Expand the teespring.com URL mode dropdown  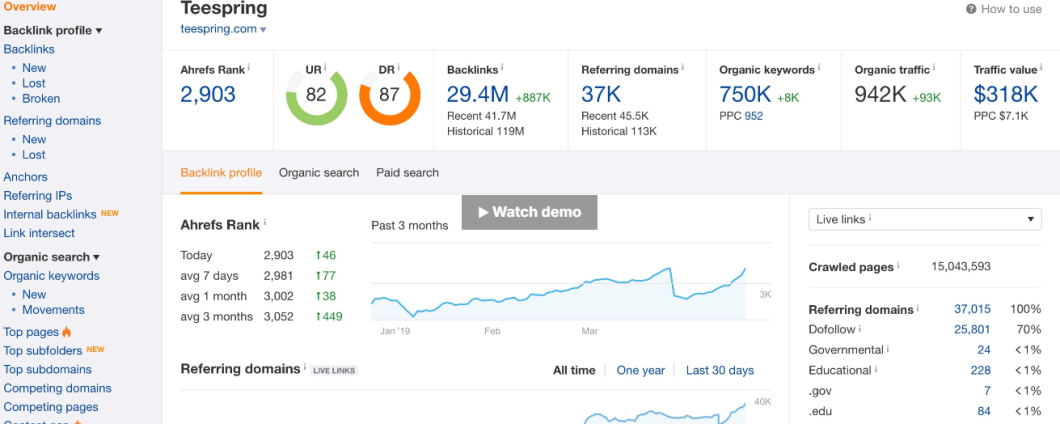point(263,30)
